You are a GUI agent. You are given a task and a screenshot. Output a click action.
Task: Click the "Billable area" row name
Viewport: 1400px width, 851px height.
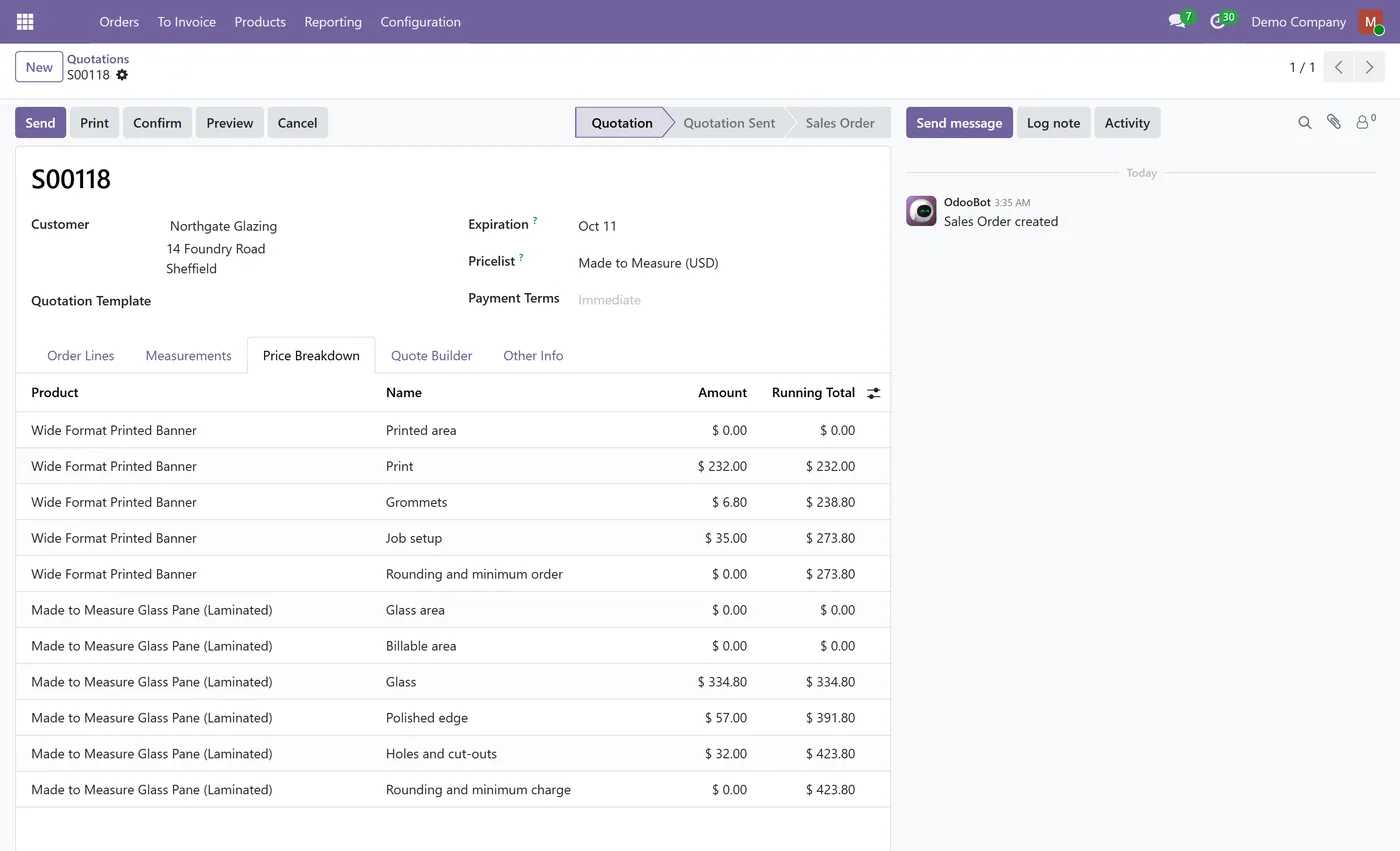(x=421, y=646)
